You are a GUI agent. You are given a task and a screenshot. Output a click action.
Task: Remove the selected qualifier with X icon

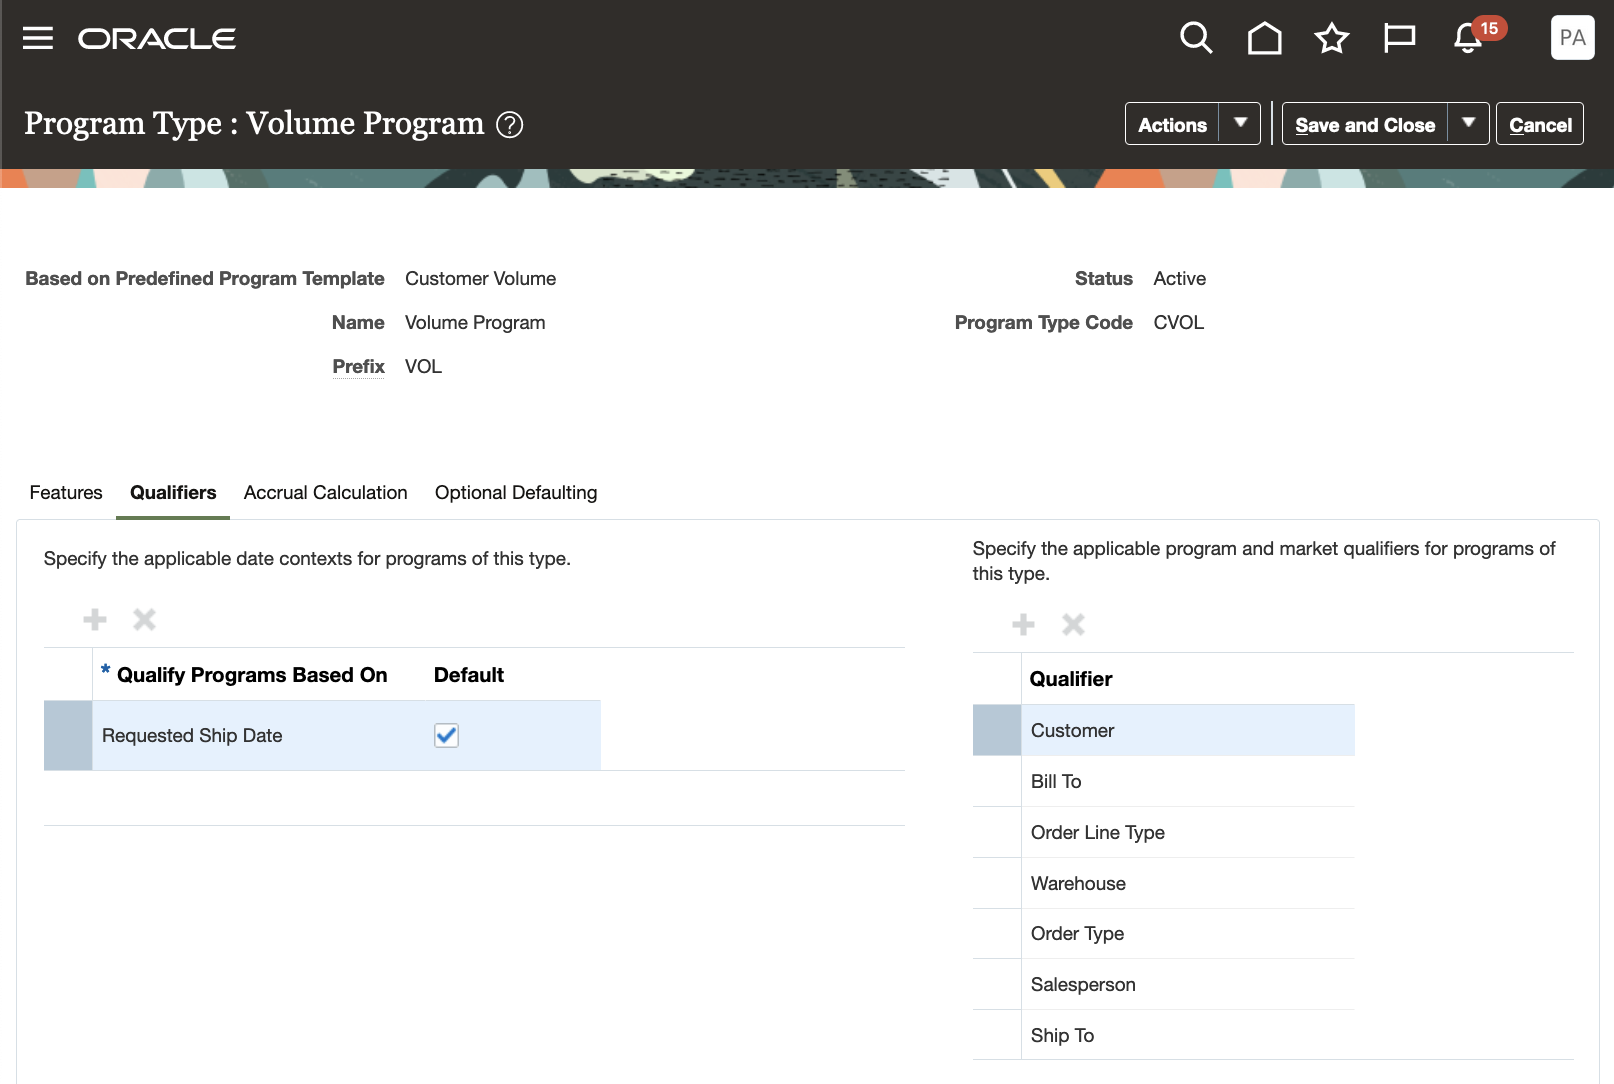(1073, 625)
